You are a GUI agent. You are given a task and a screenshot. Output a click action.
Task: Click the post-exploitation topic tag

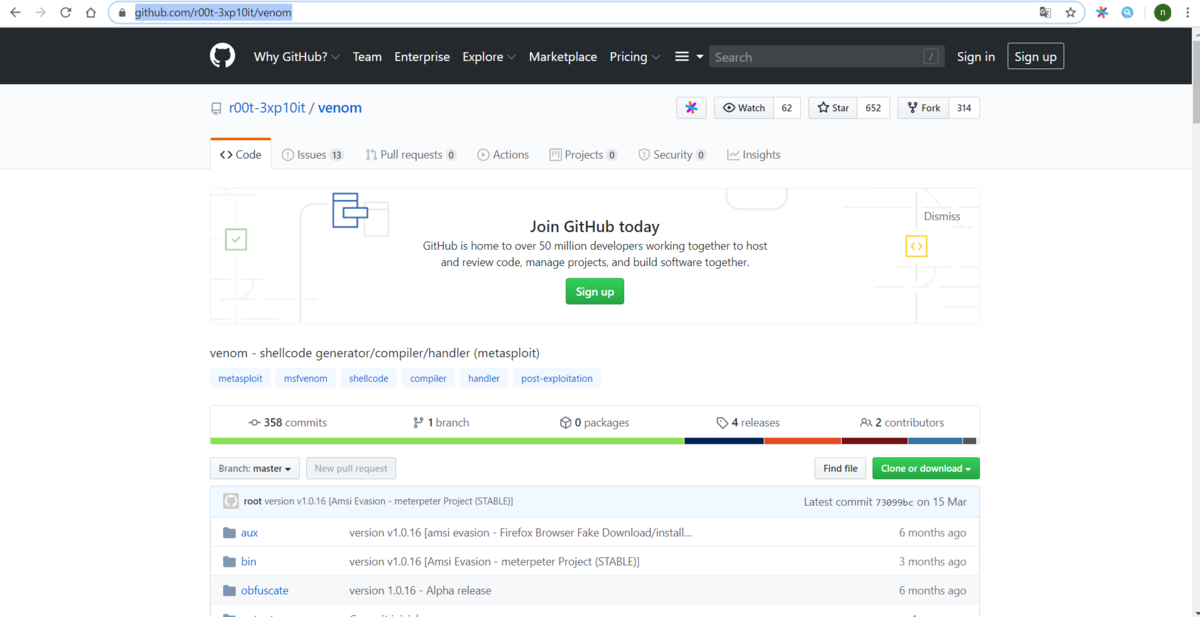(557, 378)
